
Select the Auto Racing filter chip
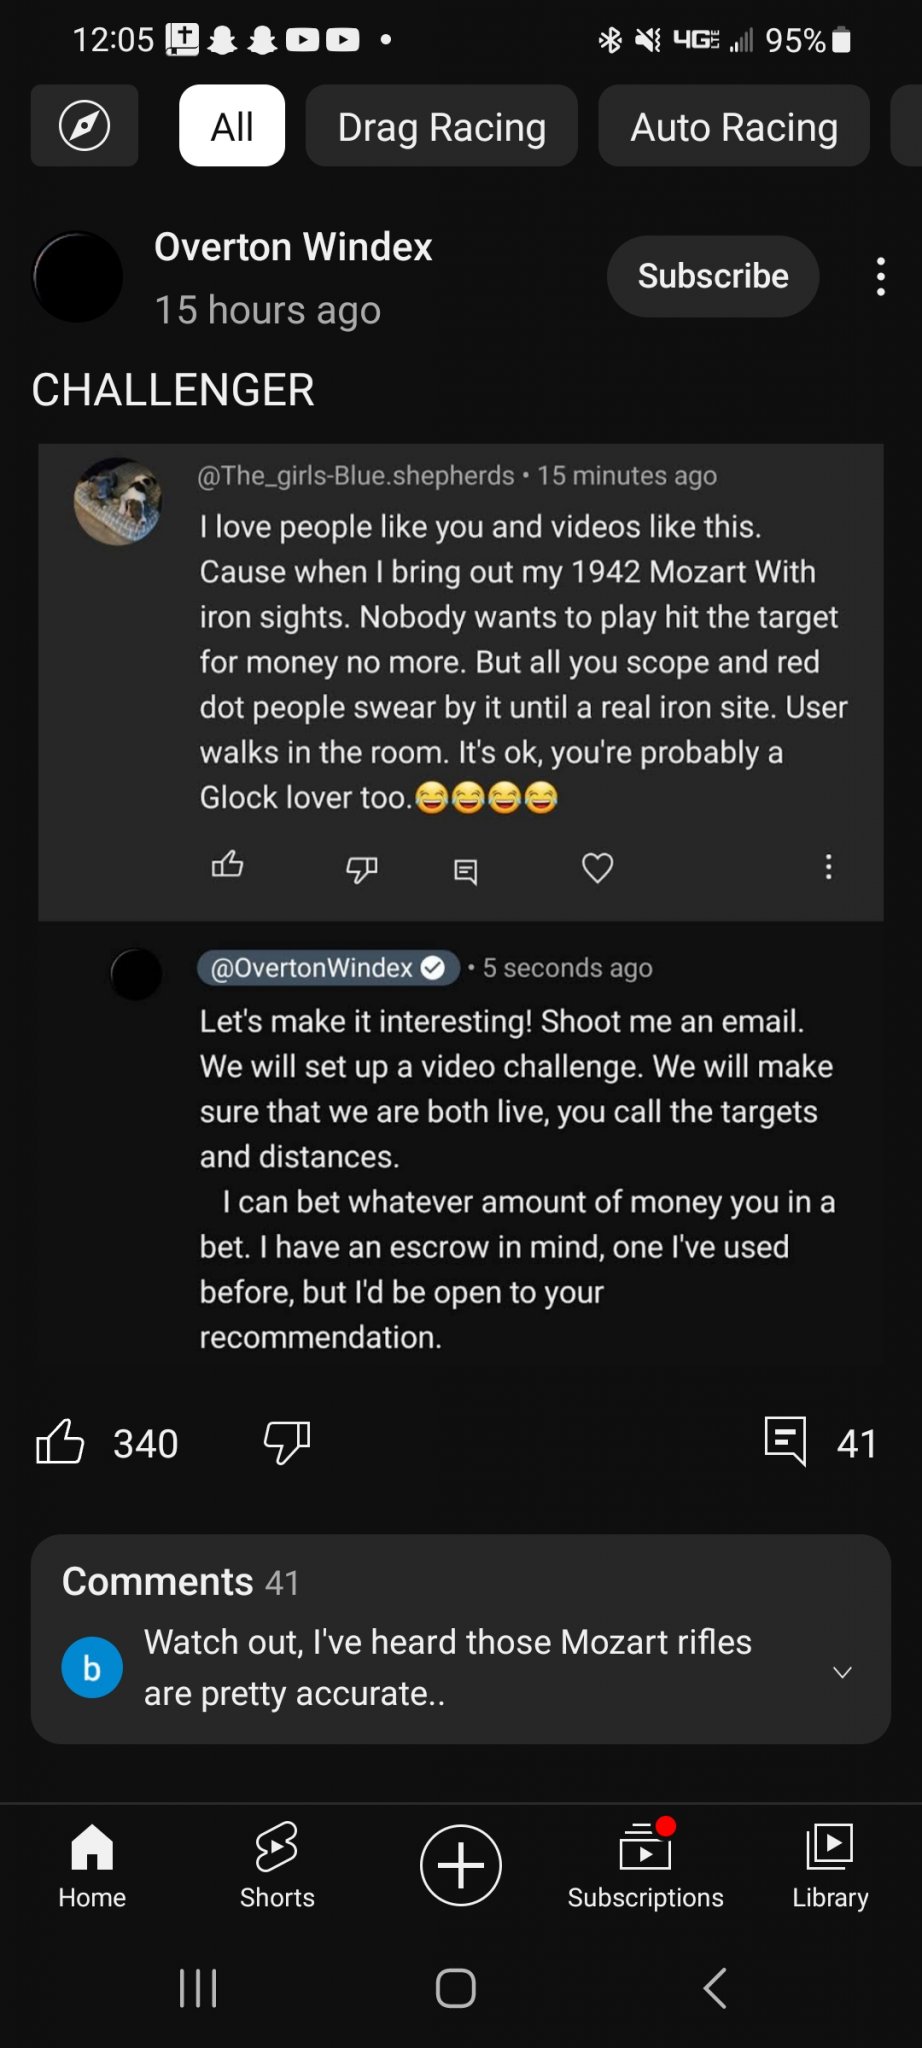pyautogui.click(x=733, y=126)
